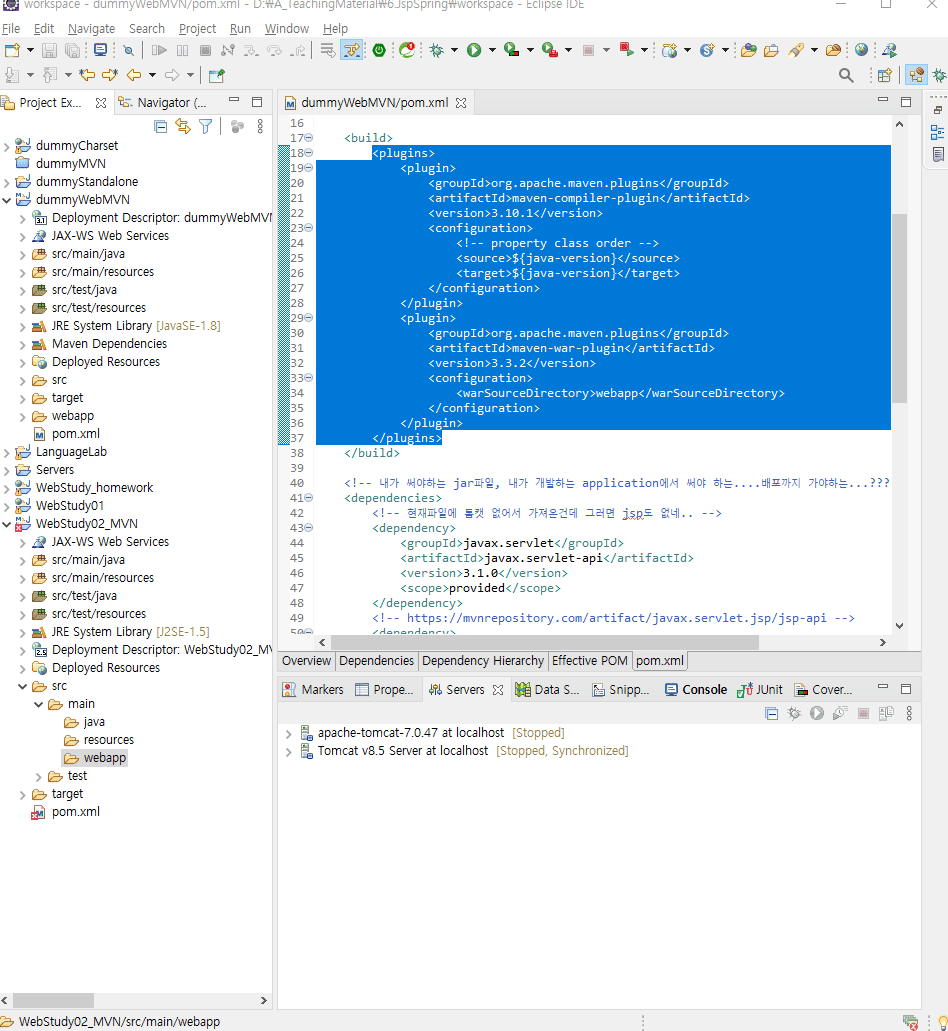The image size is (948, 1031).
Task: Open the Project menu
Action: pos(197,29)
